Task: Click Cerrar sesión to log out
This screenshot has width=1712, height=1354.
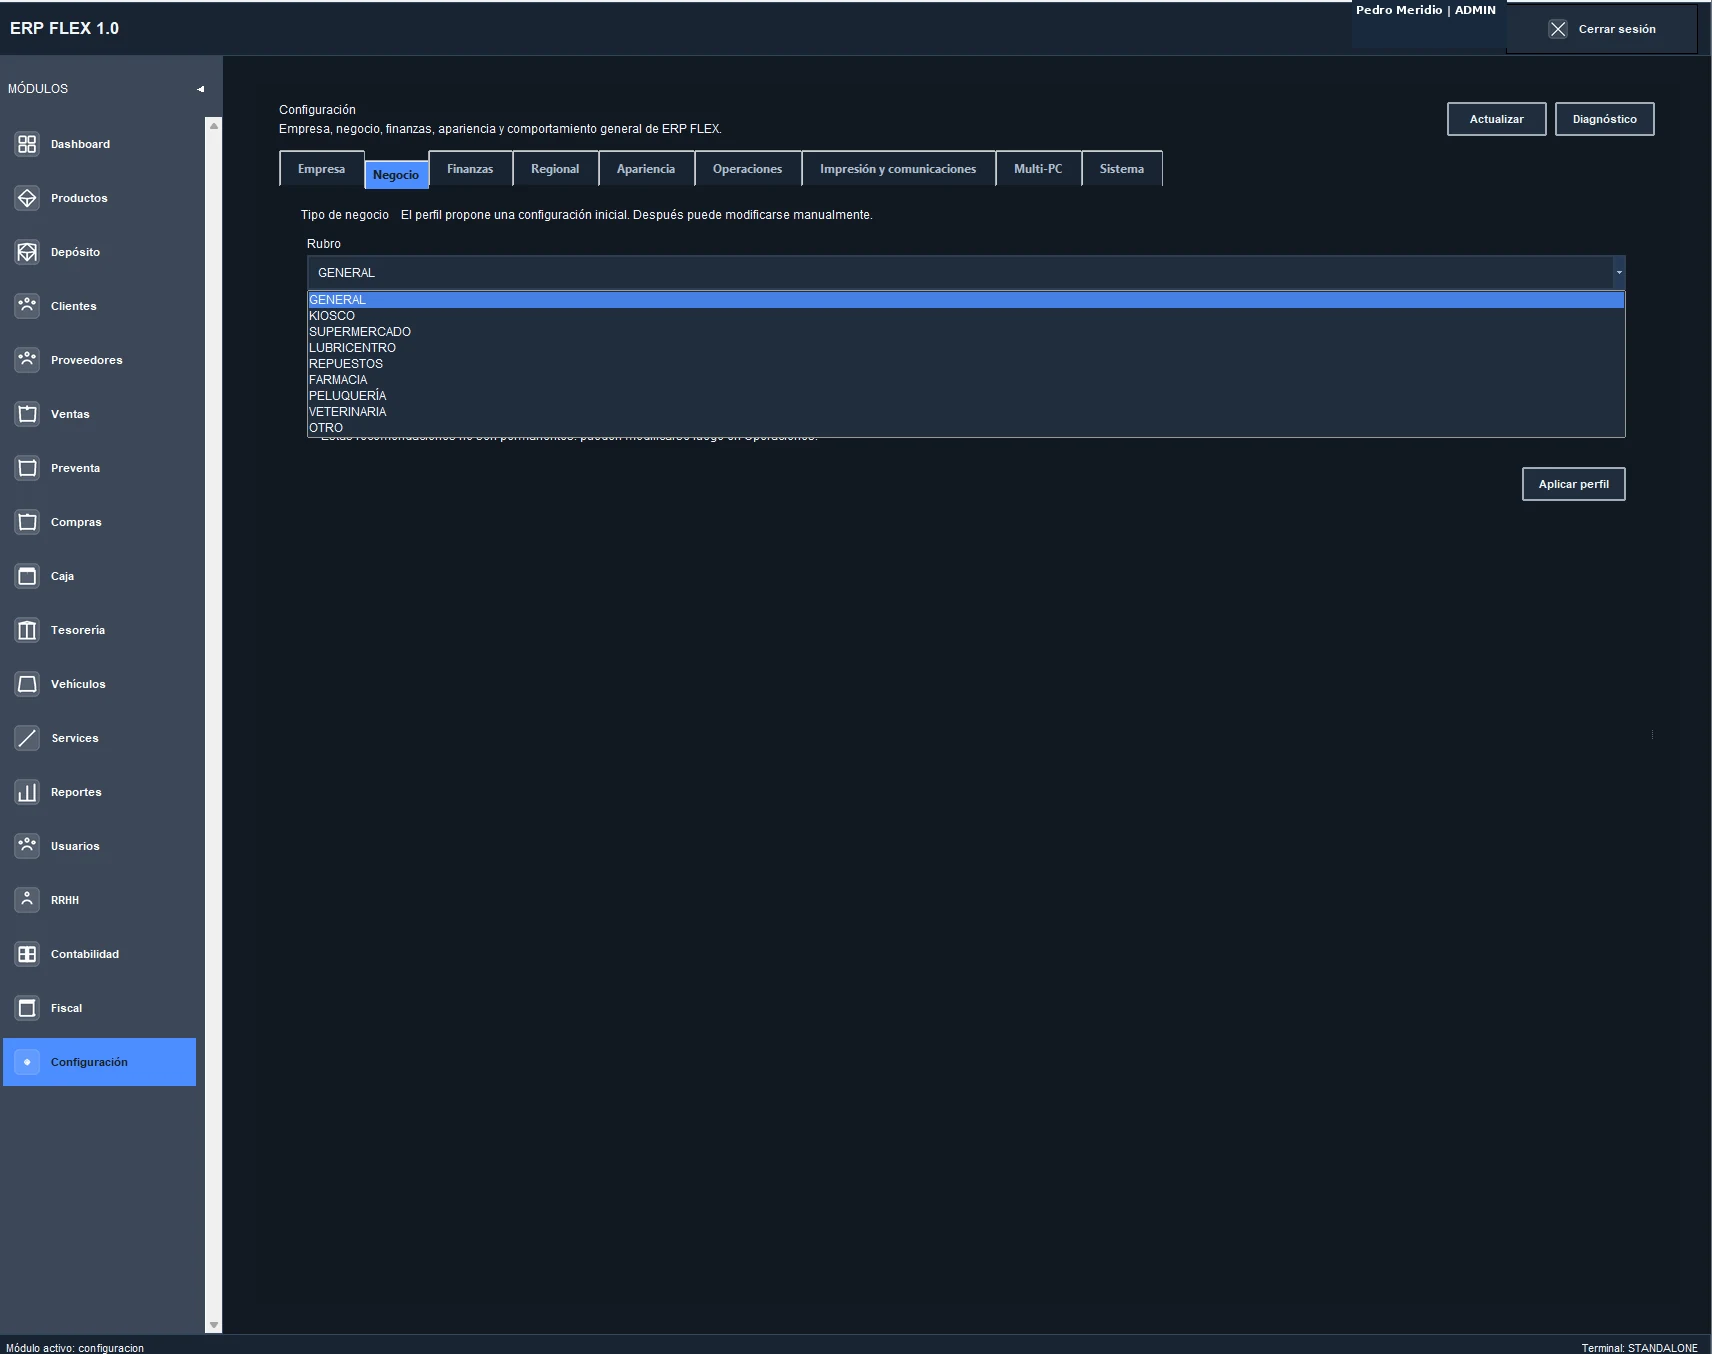Action: click(x=1602, y=29)
